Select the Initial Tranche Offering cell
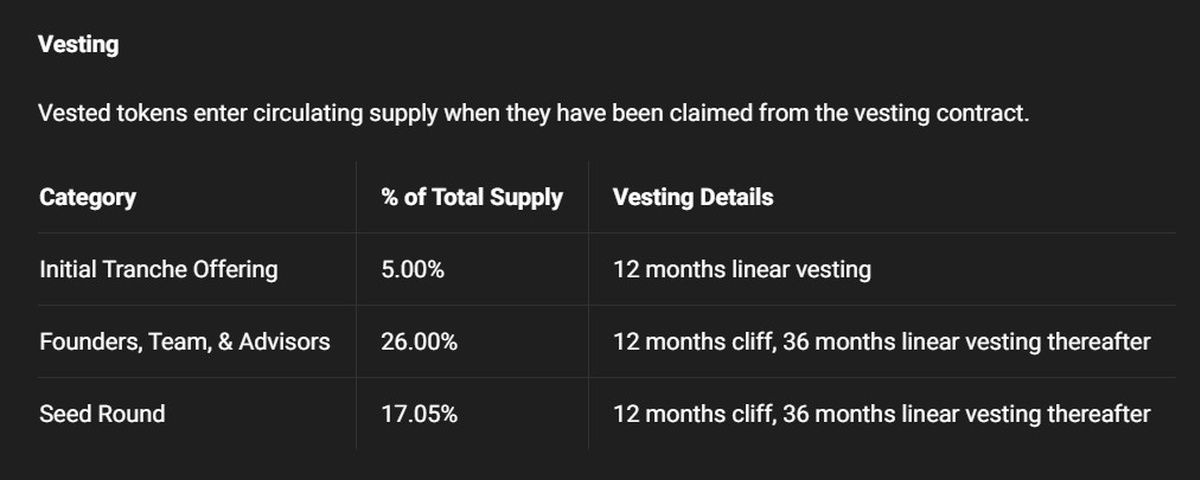The width and height of the screenshot is (1200, 480). (x=158, y=269)
